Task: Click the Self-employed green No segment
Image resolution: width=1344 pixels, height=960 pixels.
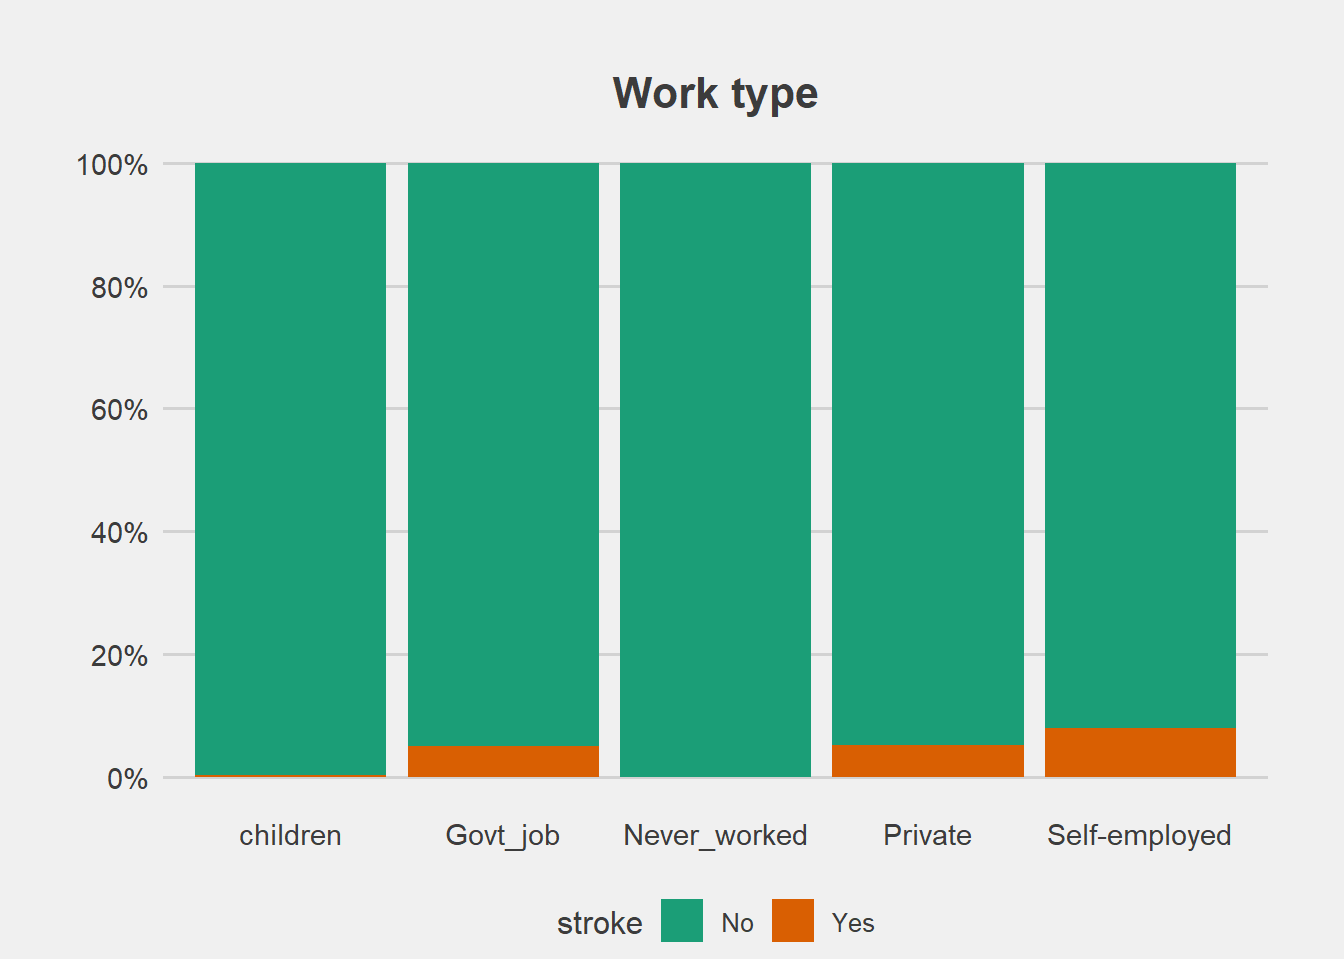Action: click(x=1140, y=444)
